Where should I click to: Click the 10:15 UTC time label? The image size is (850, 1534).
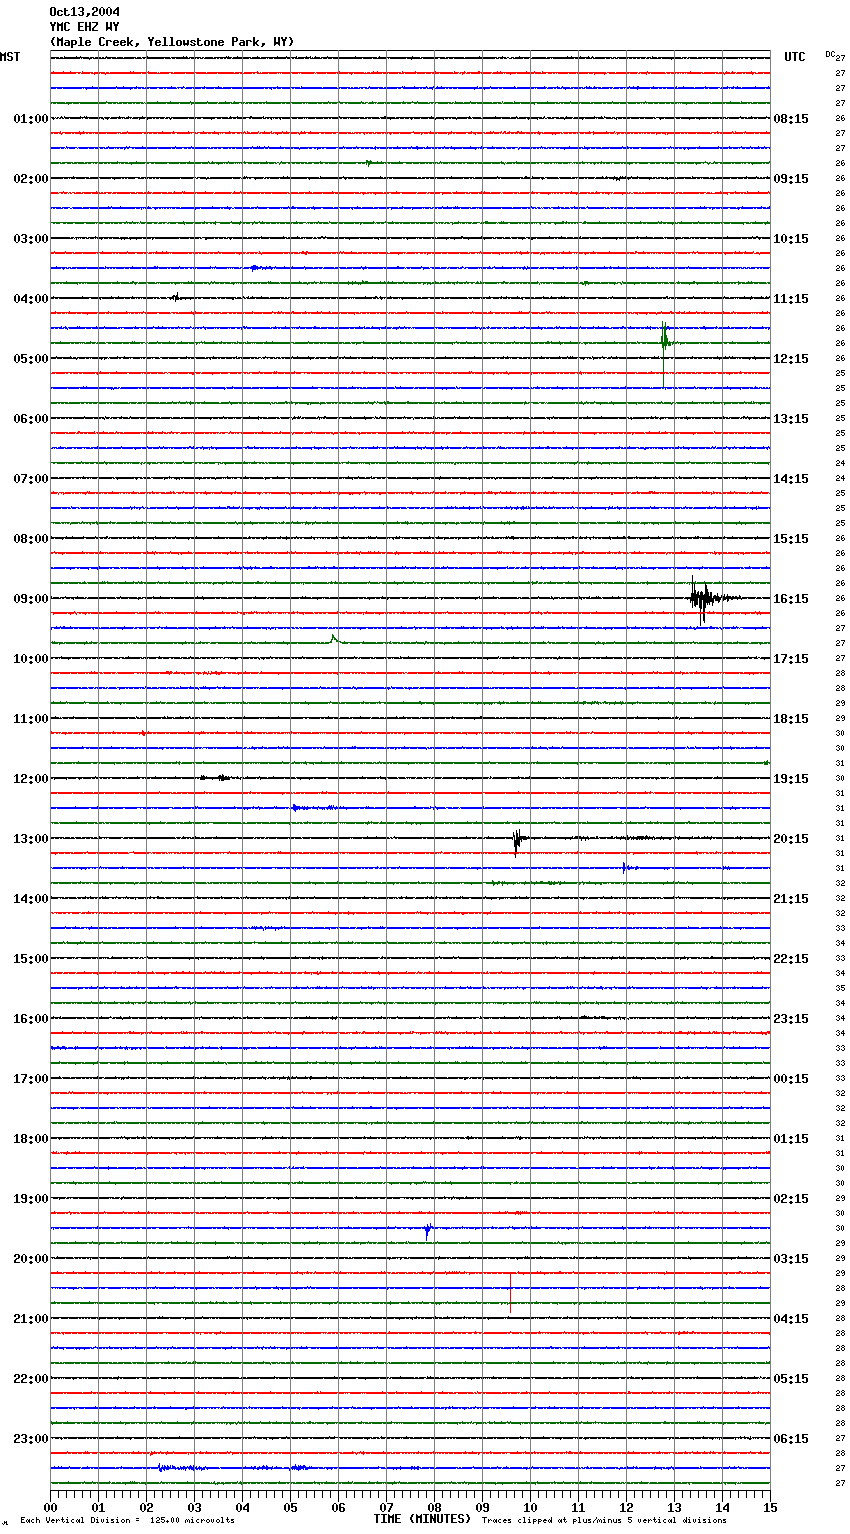pyautogui.click(x=791, y=239)
